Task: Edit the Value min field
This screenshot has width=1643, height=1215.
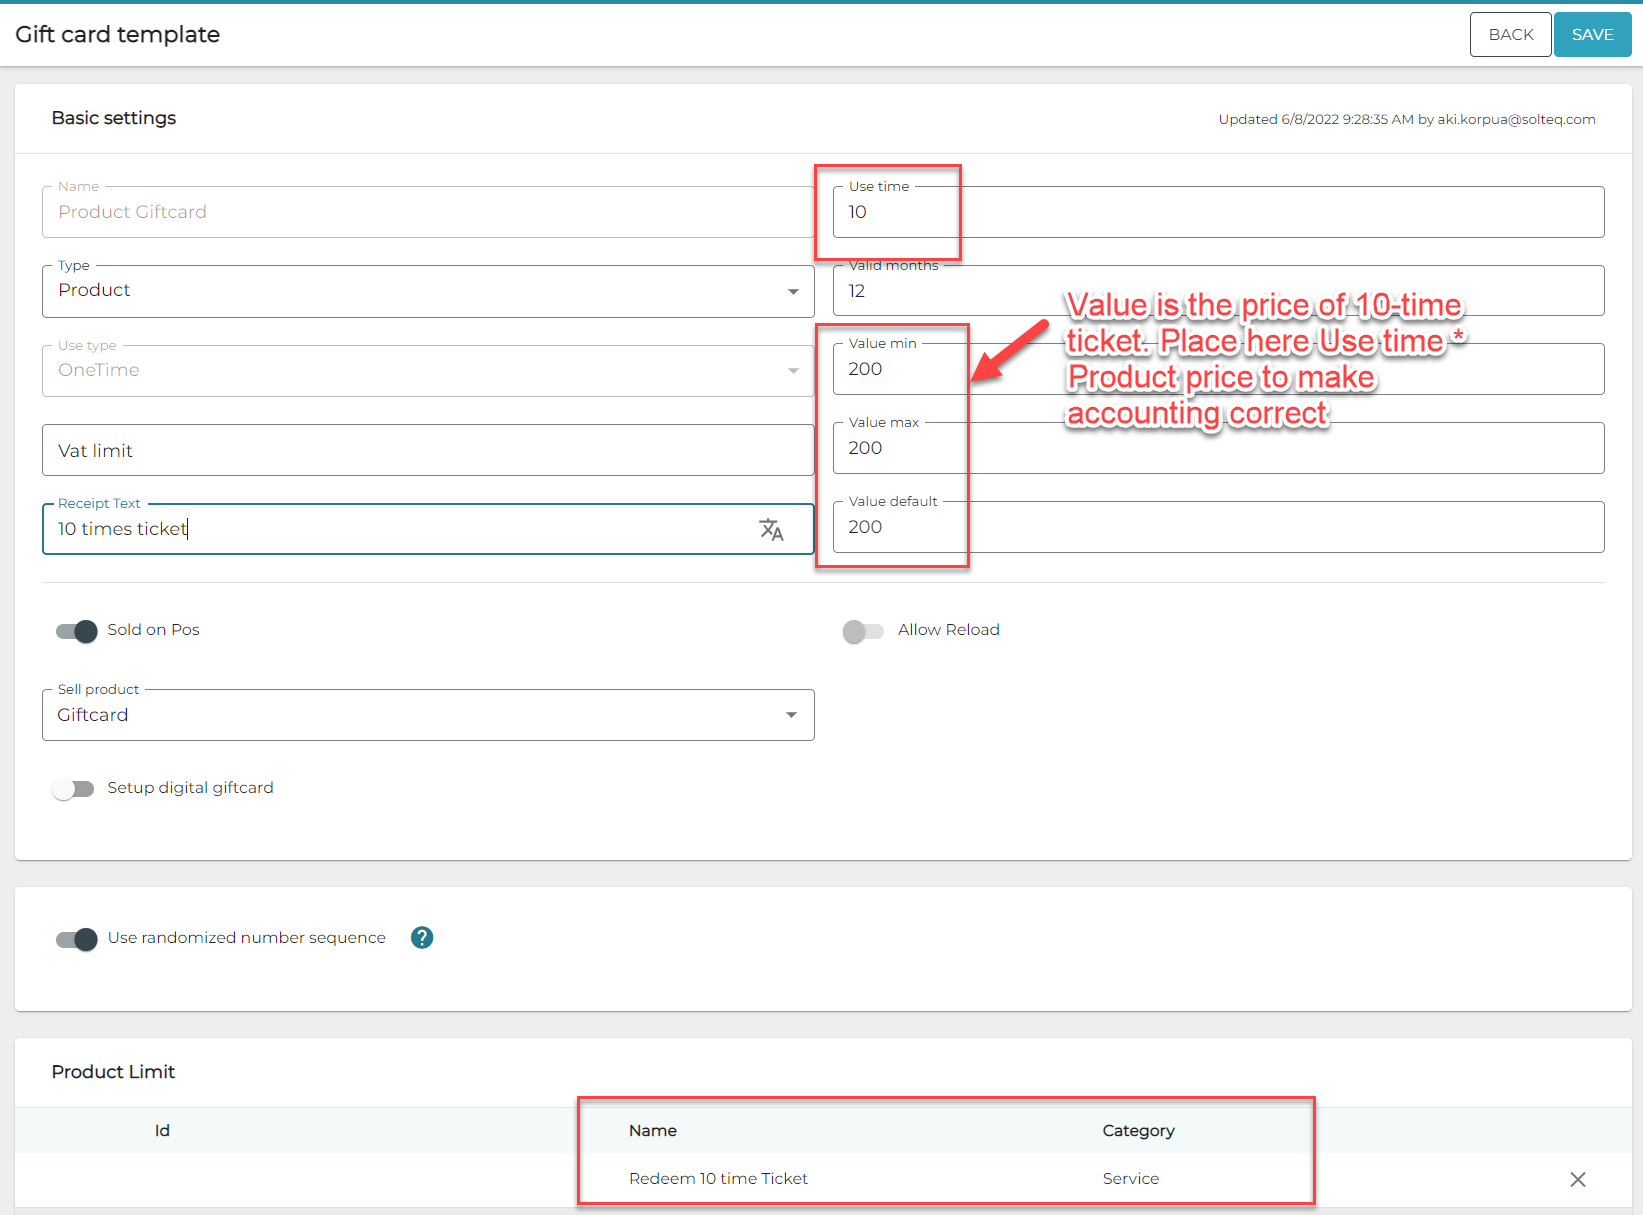Action: pos(1218,370)
